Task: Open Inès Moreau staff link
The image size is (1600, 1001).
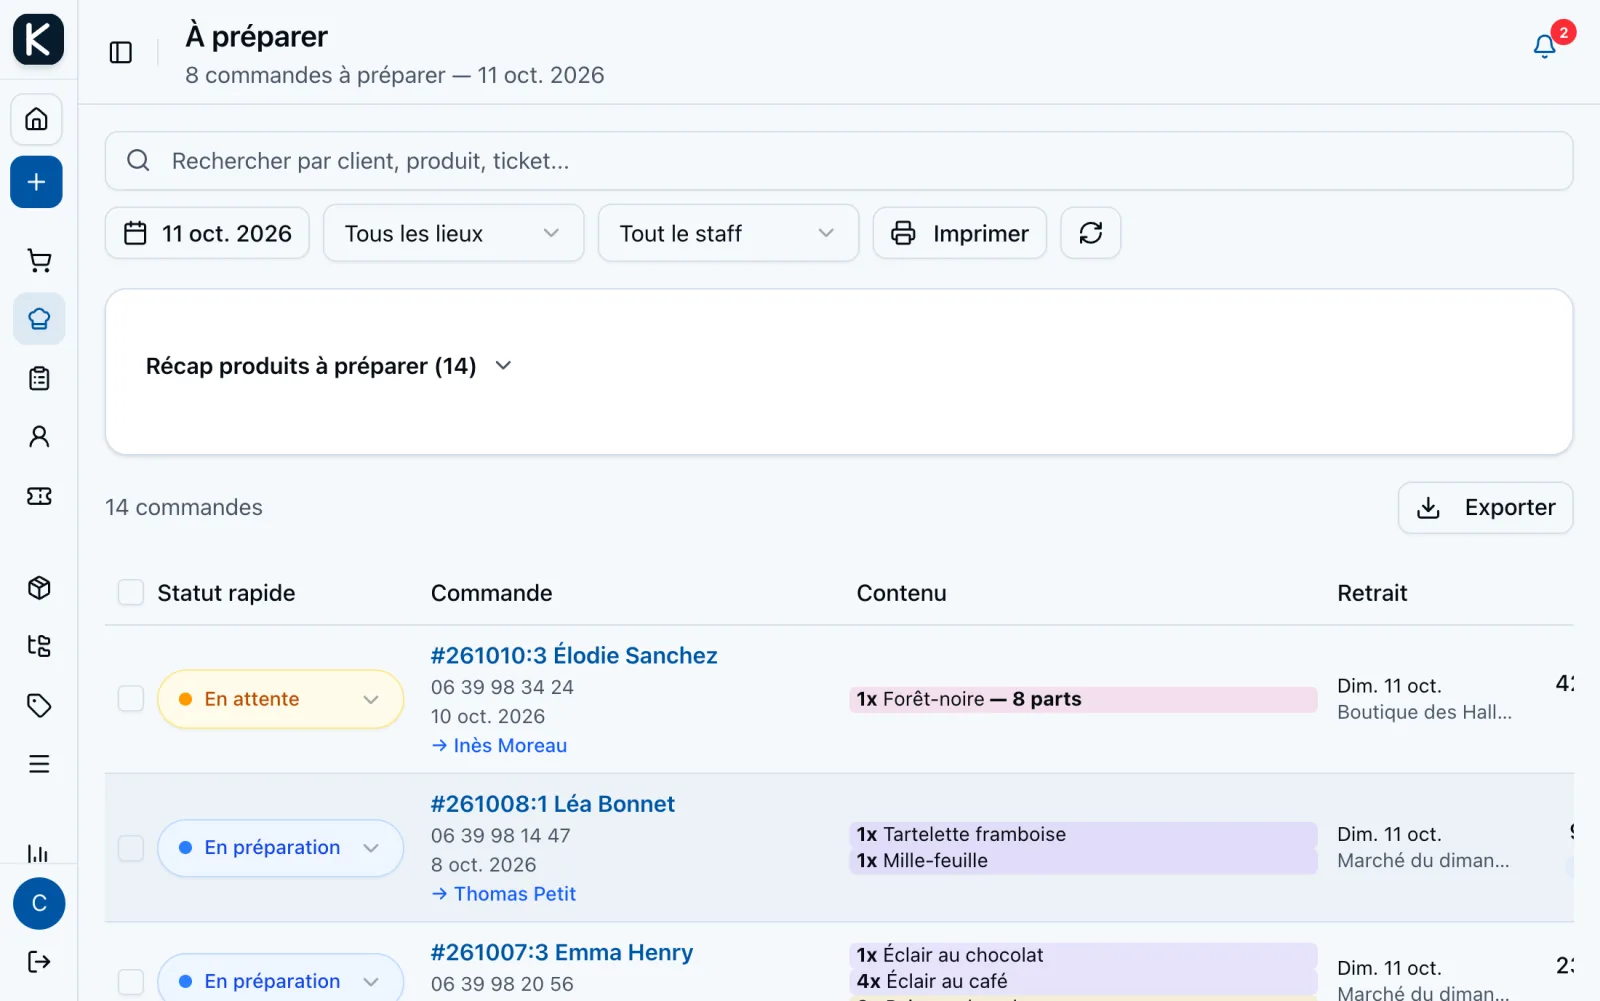Action: point(499,745)
